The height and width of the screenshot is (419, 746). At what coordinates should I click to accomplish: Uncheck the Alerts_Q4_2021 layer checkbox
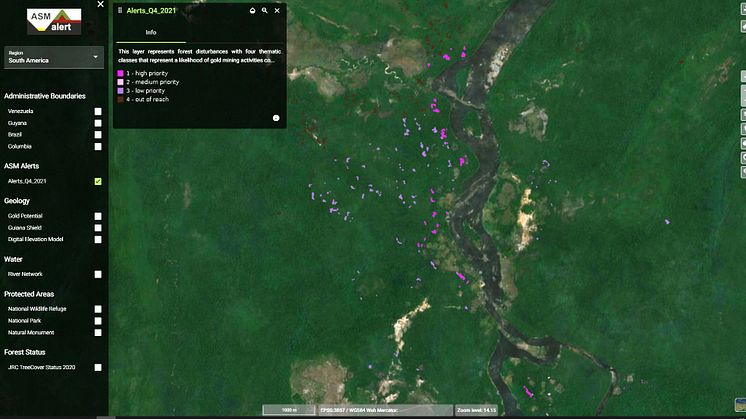click(x=98, y=181)
